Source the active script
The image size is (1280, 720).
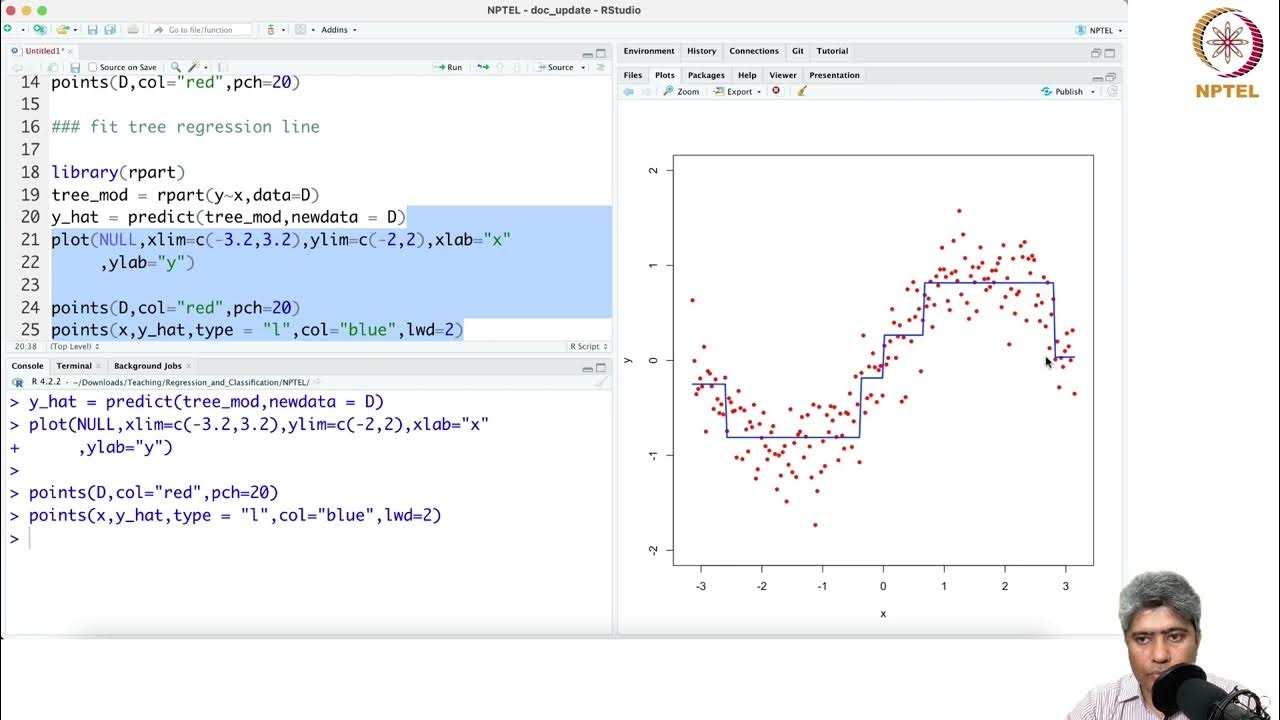tap(554, 67)
